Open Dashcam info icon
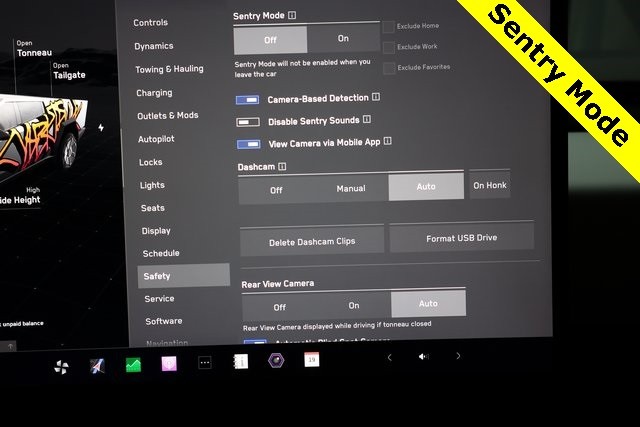This screenshot has width=640, height=427. (x=282, y=166)
